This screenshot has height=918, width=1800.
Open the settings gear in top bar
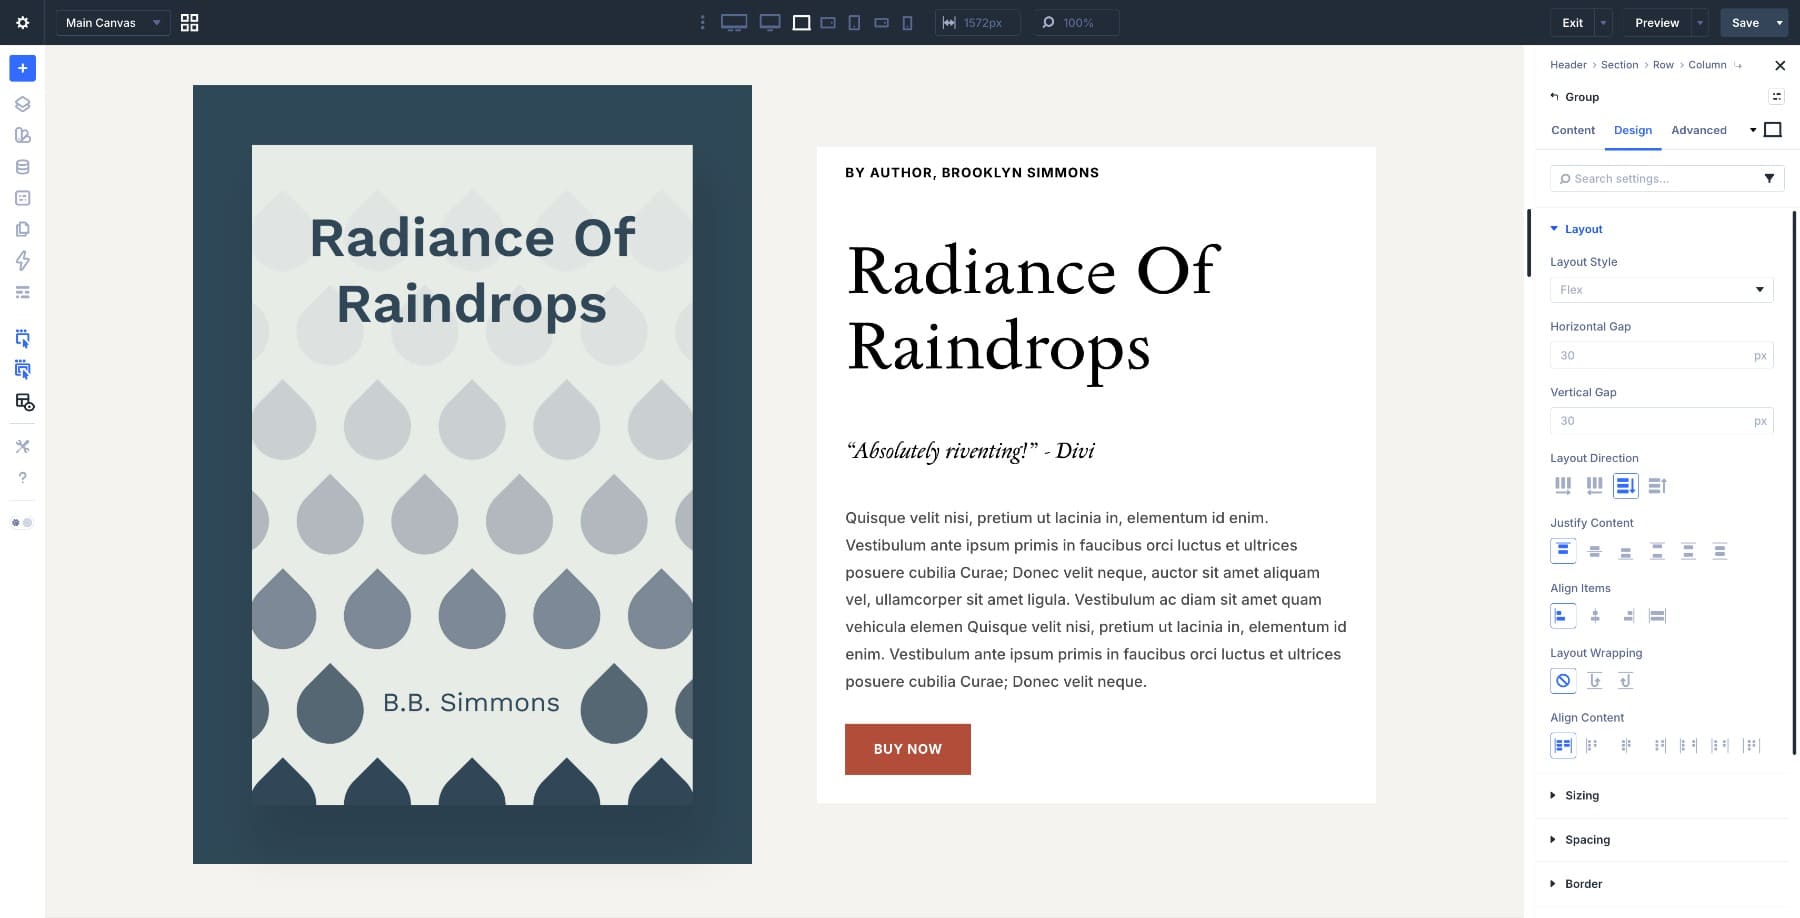[22, 22]
